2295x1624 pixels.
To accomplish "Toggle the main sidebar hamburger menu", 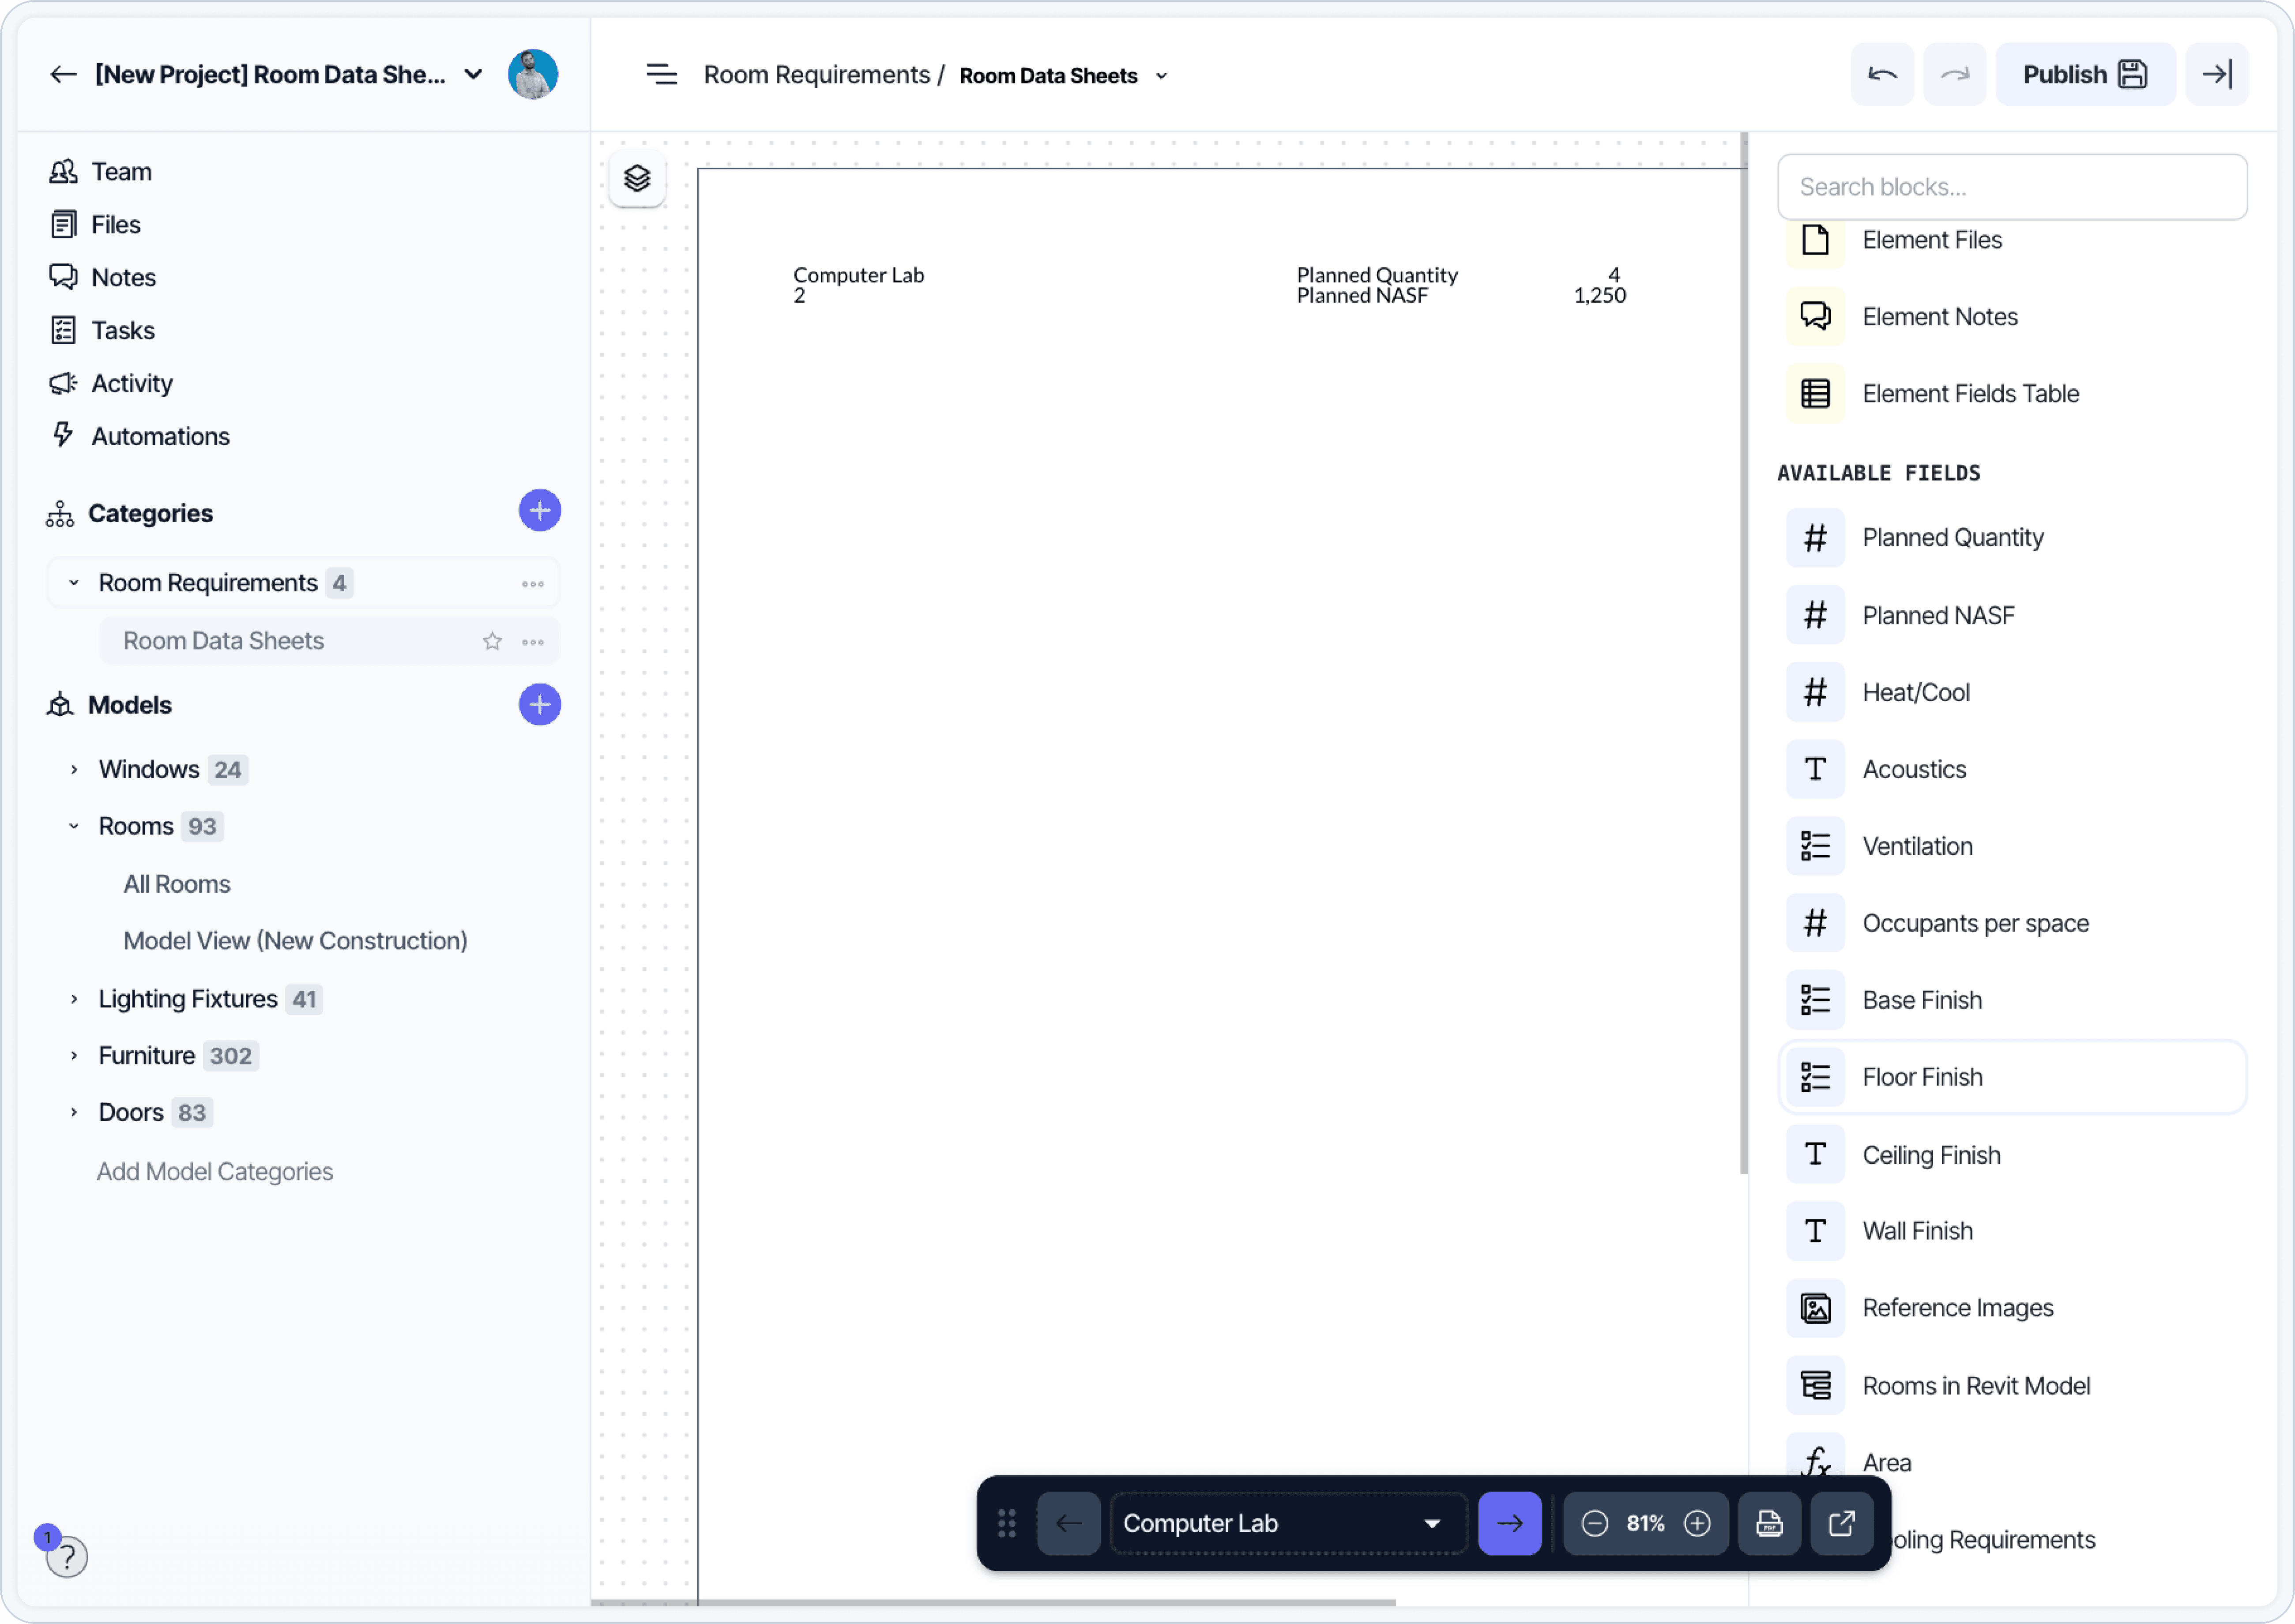I will coord(661,74).
